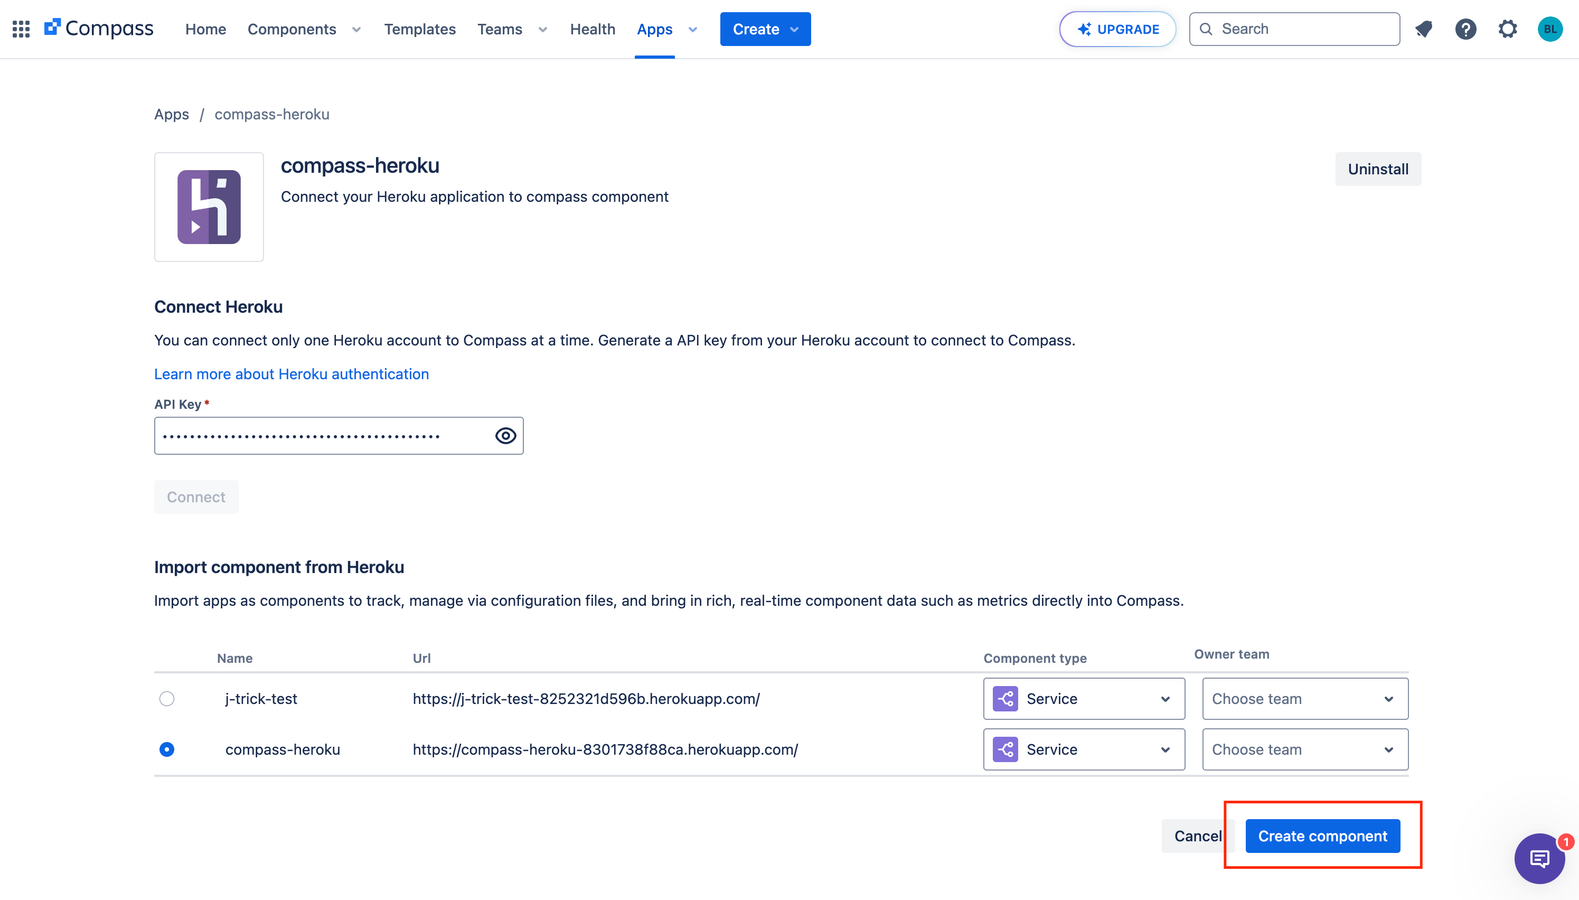The width and height of the screenshot is (1579, 900).
Task: Expand the Apps menu chevron
Action: click(x=693, y=30)
